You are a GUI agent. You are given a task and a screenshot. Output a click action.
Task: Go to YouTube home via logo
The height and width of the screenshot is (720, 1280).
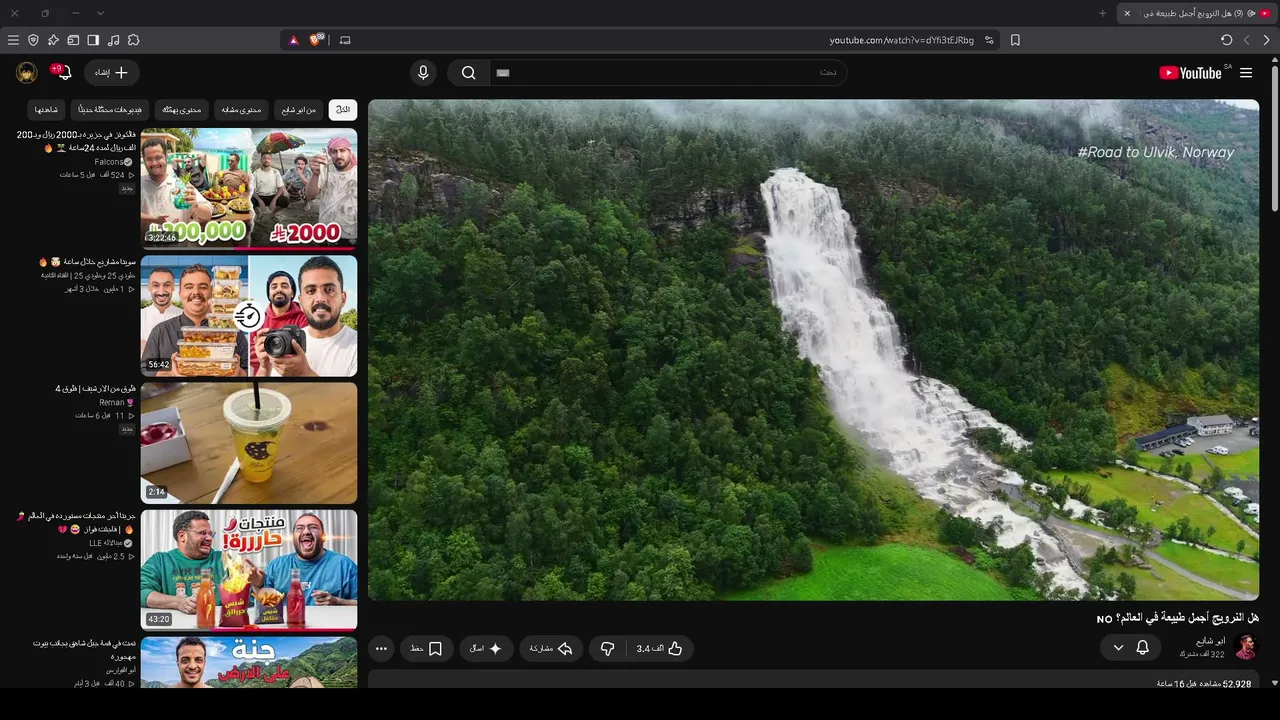click(x=1190, y=73)
